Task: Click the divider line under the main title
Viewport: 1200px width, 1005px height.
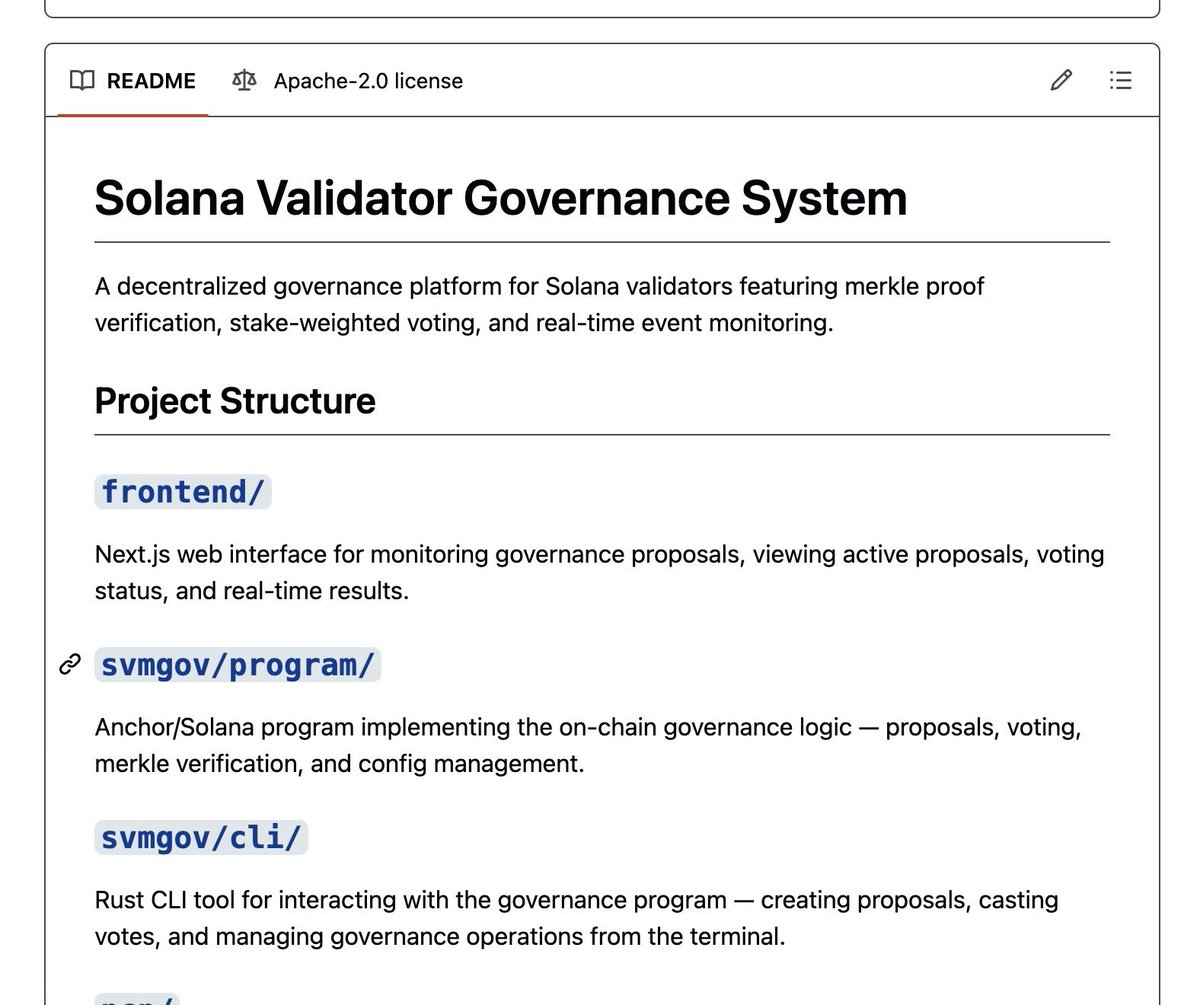Action: (602, 242)
